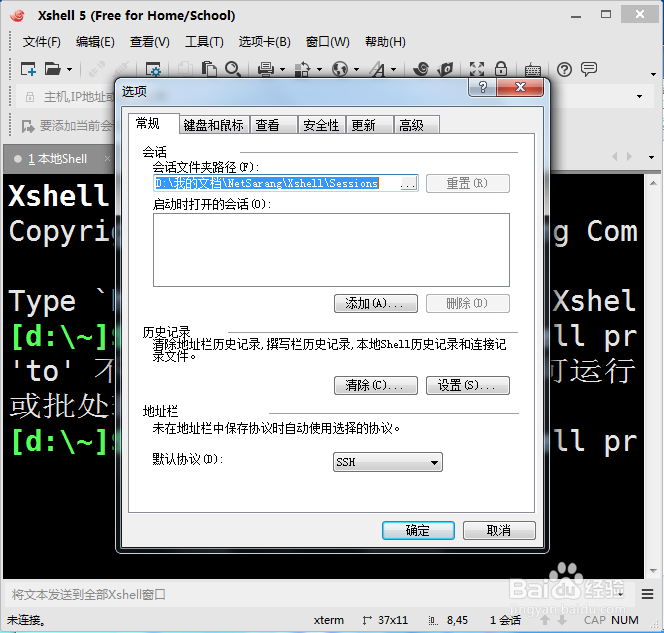The height and width of the screenshot is (633, 664).
Task: Open the 查看(V) menu
Action: [149, 42]
